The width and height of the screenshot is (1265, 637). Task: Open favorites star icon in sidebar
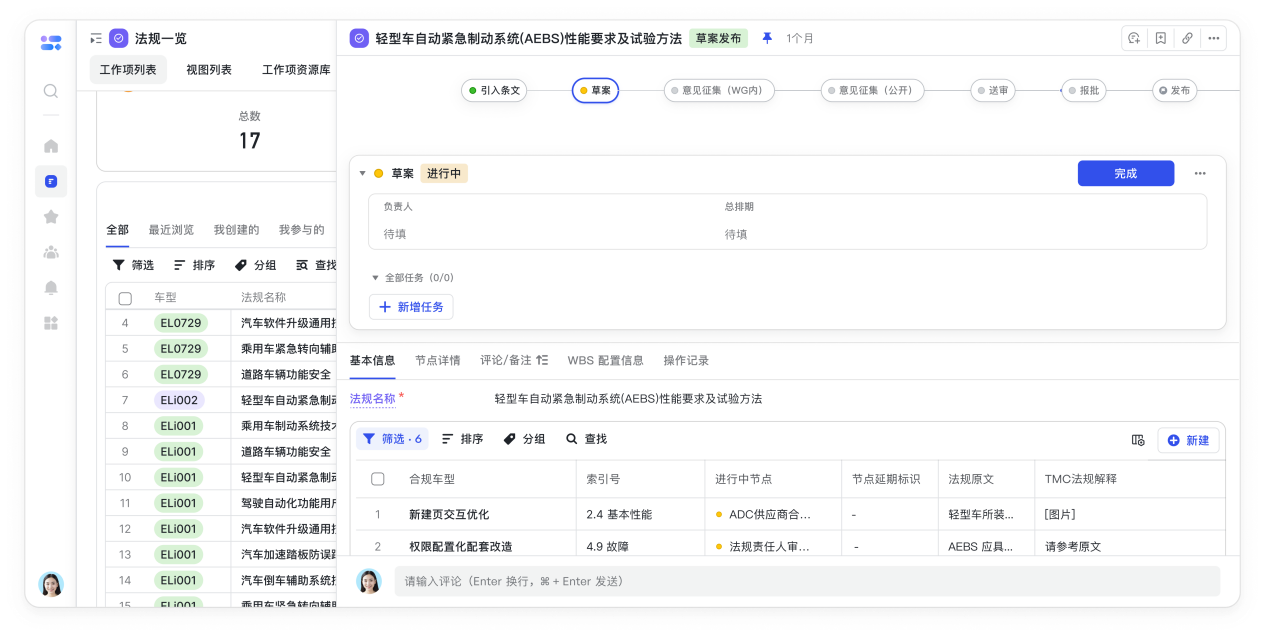coord(51,216)
